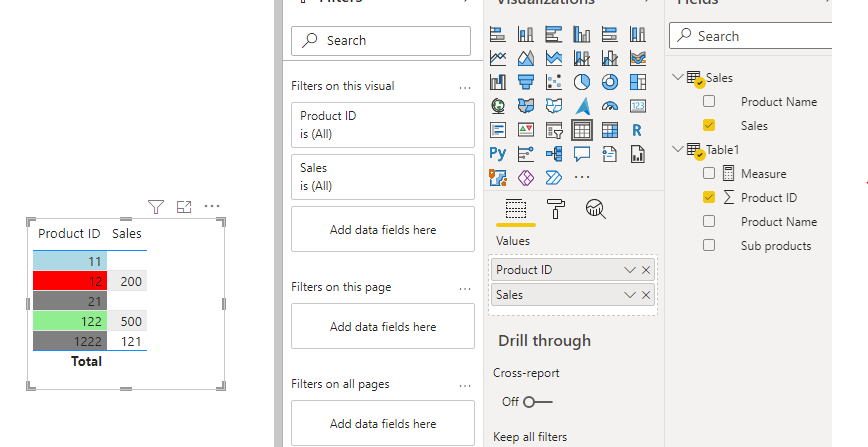Select the Power Automate visual
This screenshot has width=868, height=447.
point(554,177)
